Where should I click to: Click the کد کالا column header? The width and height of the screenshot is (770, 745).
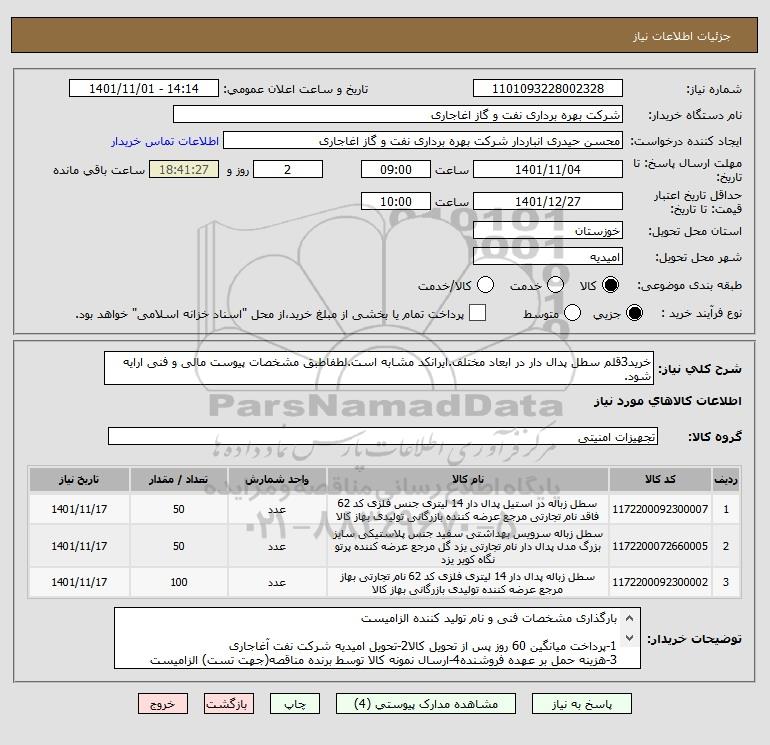click(x=660, y=479)
